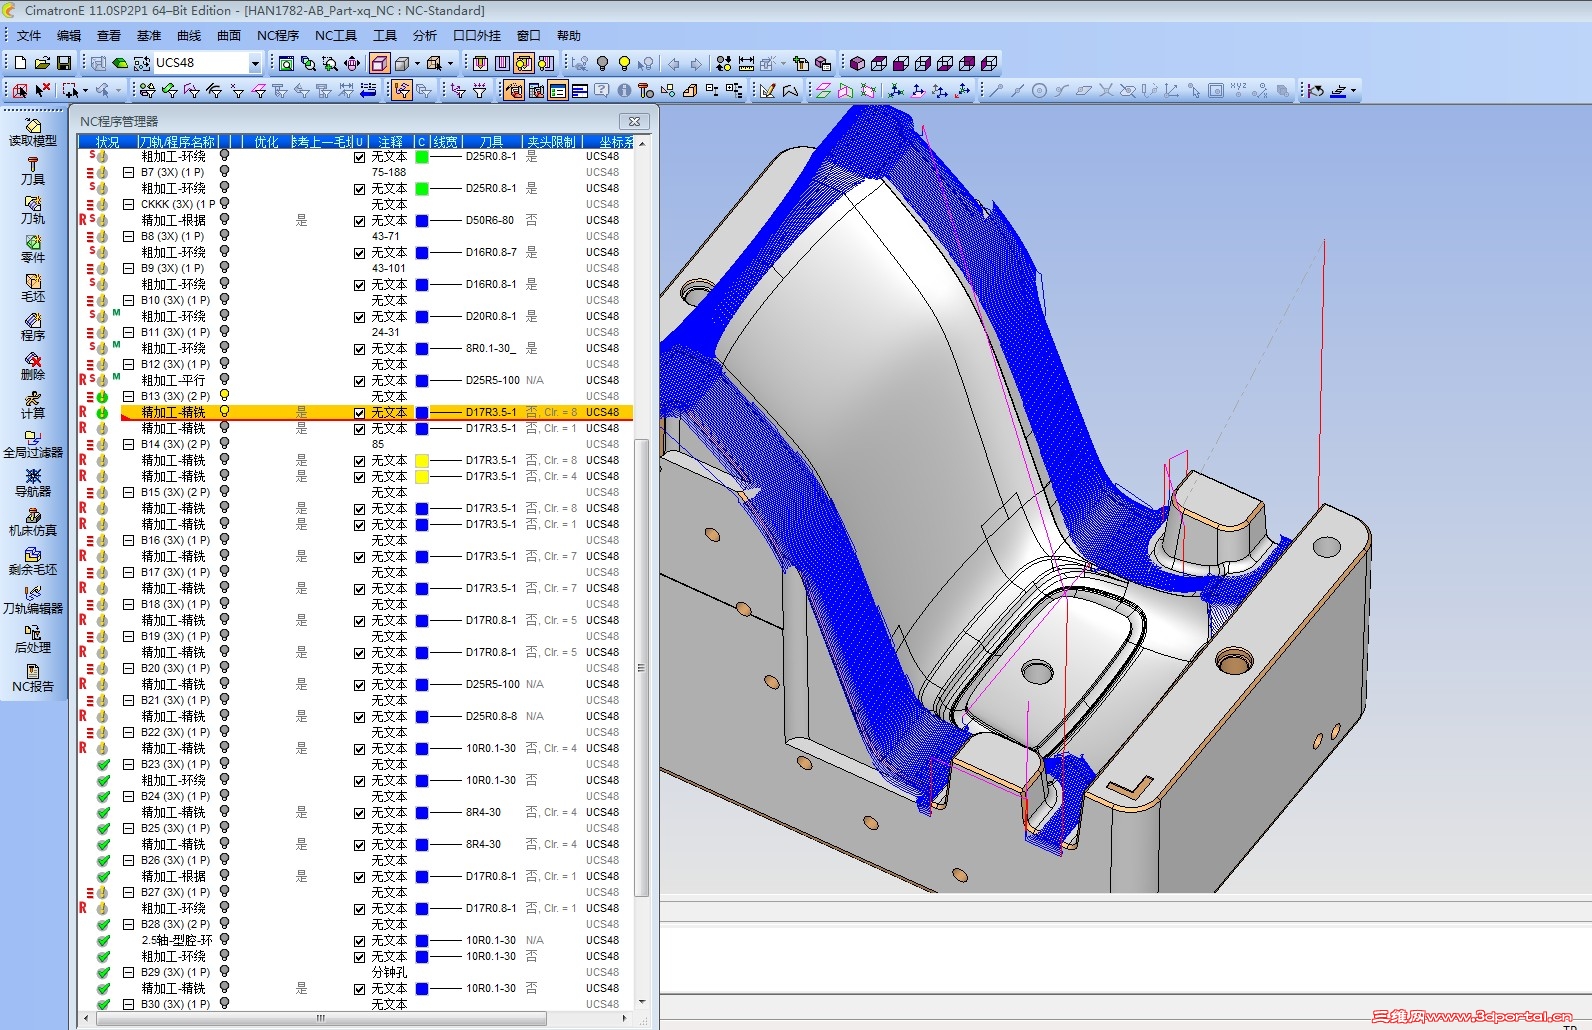Uncheck U checkbox in highlighted 精加工-精铣 D17R3.5-1 row
Screen dimensions: 1592x1030
click(359, 412)
